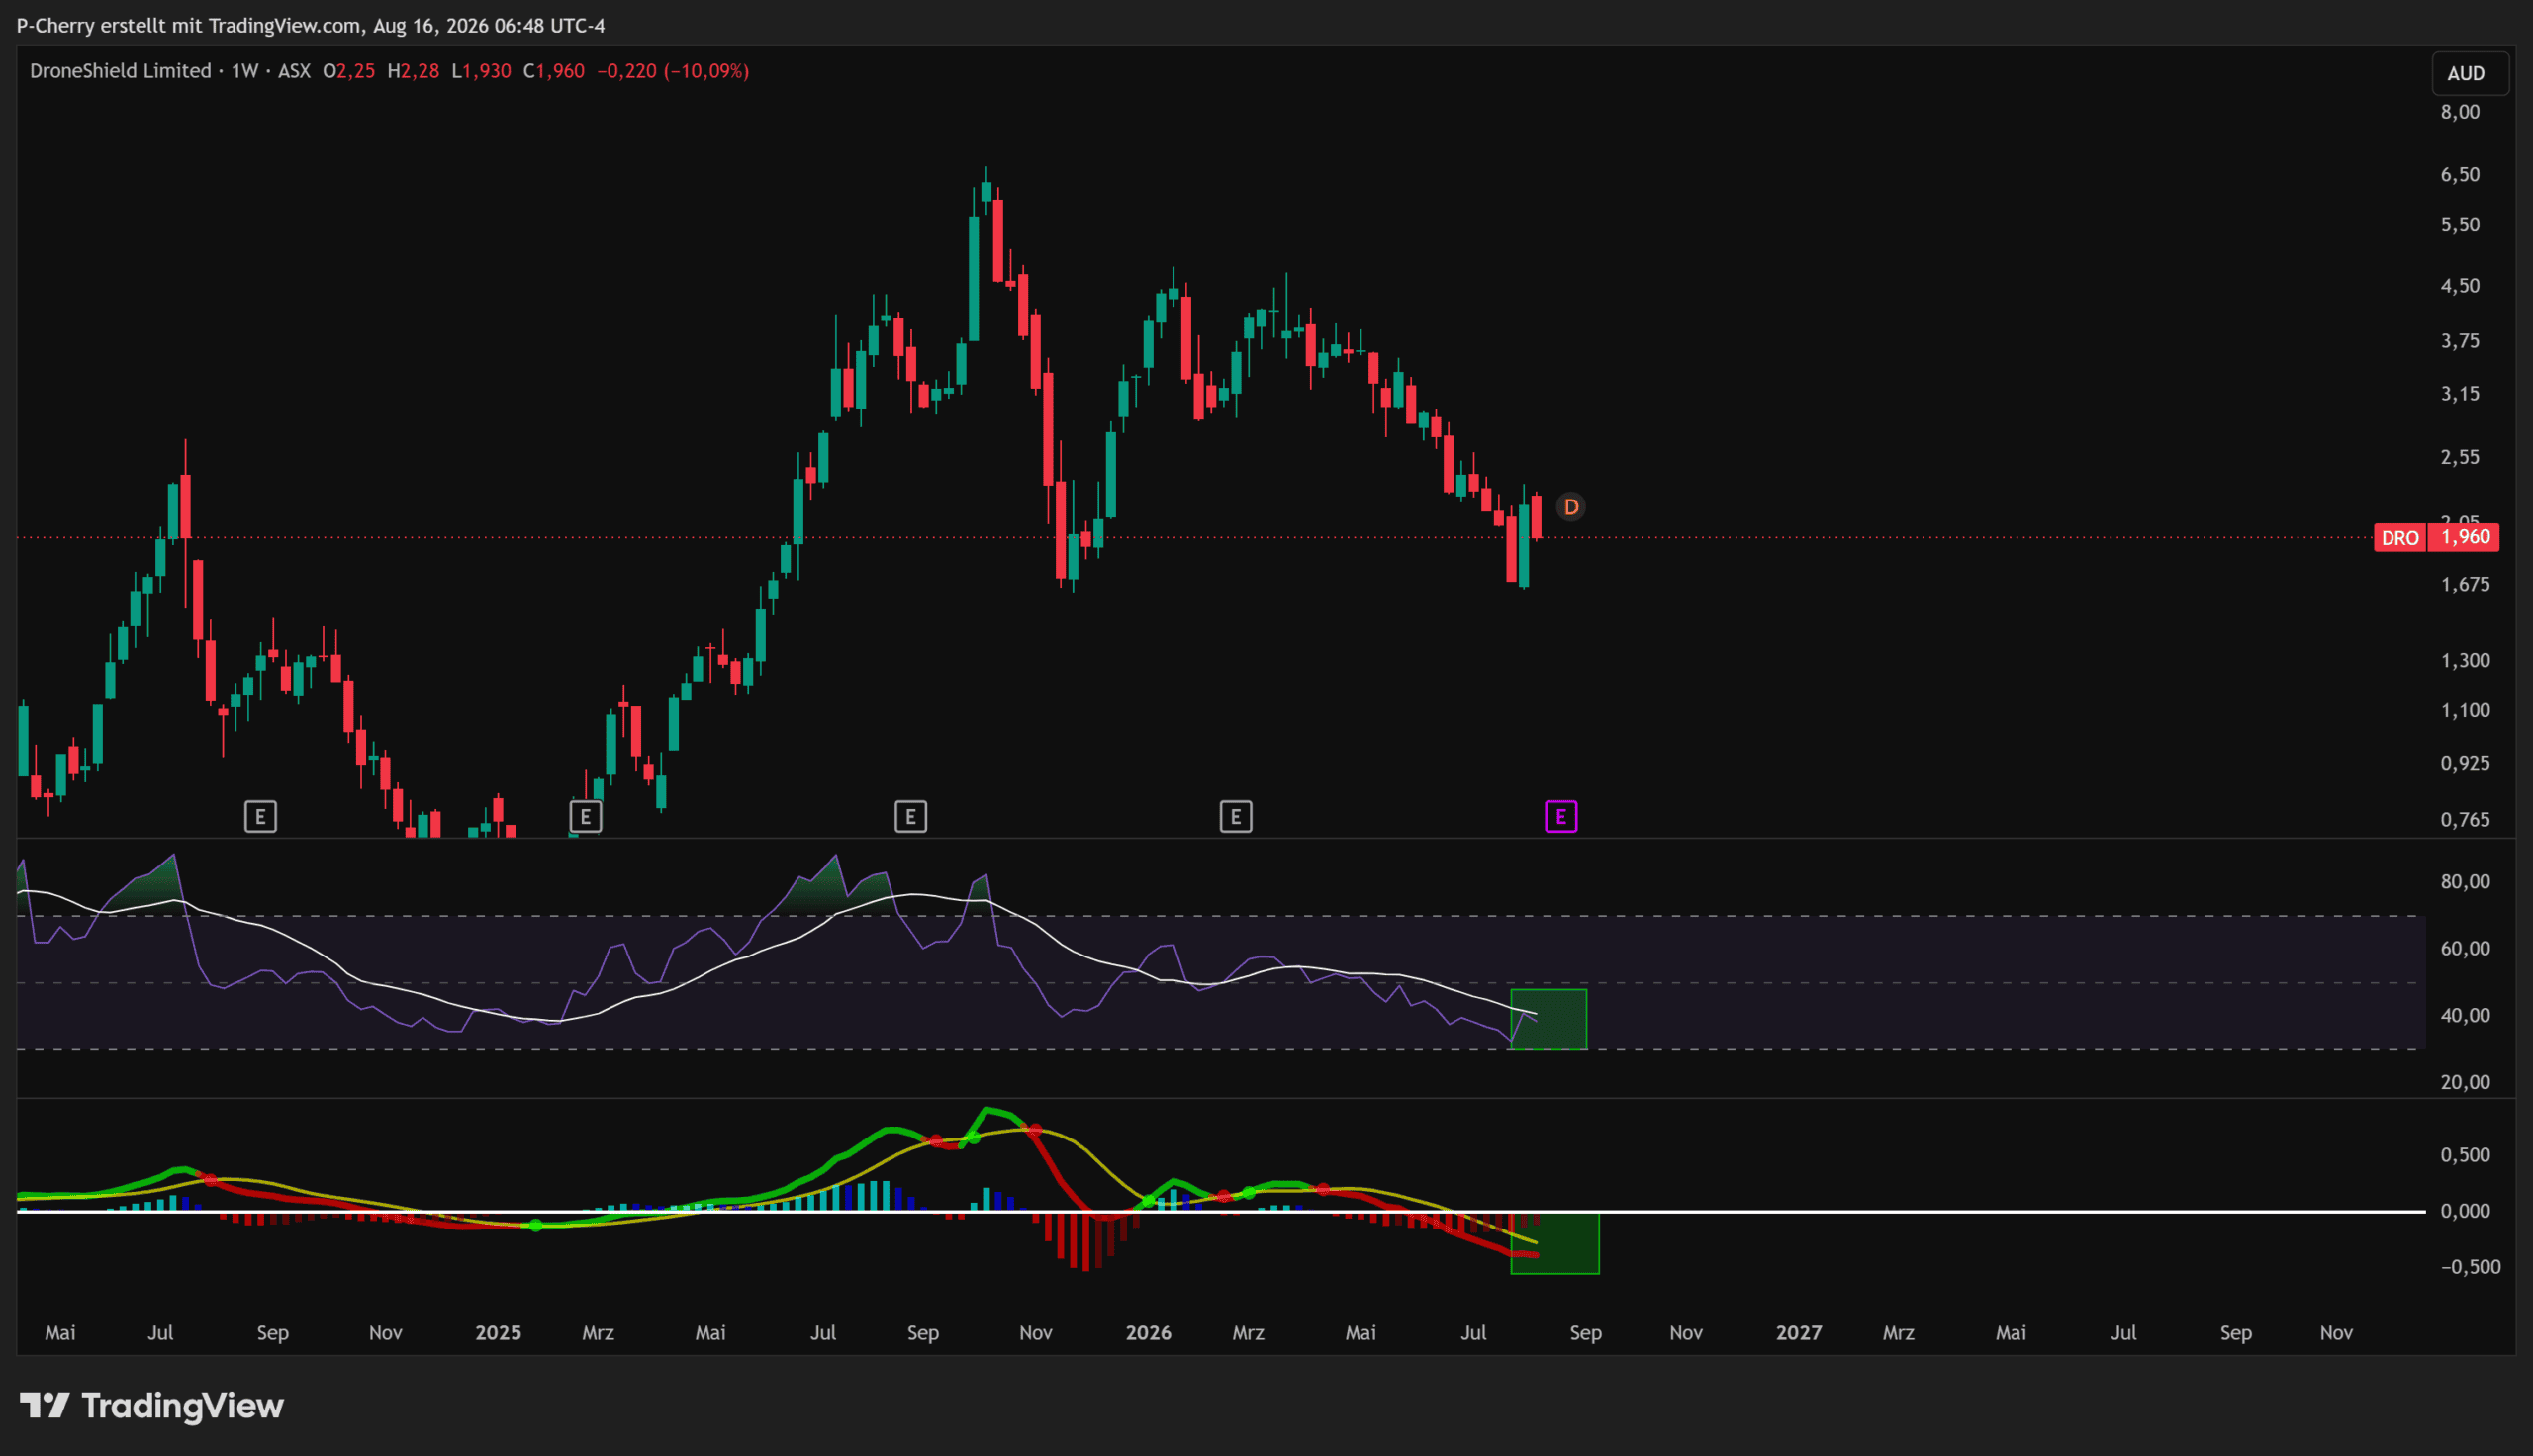Click the 4,50 price axis label
This screenshot has height=1456, width=2533.
[x=2460, y=286]
